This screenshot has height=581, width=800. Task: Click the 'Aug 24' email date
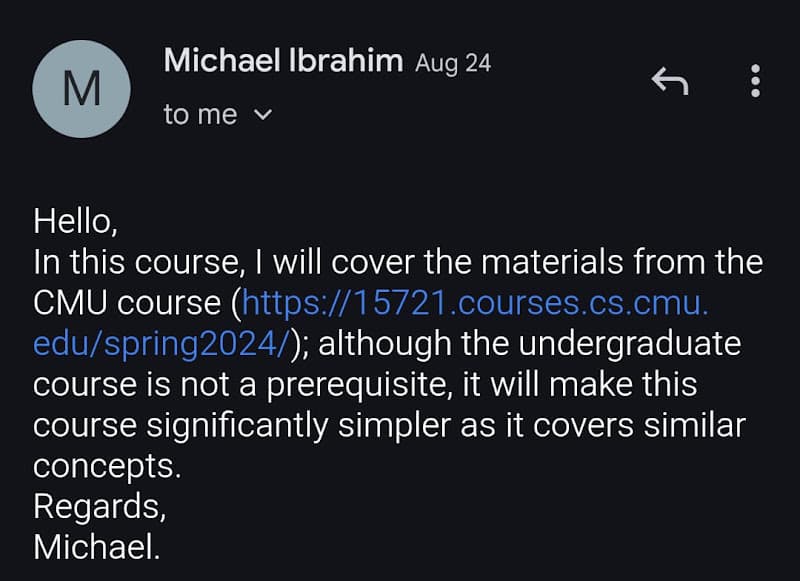[453, 64]
